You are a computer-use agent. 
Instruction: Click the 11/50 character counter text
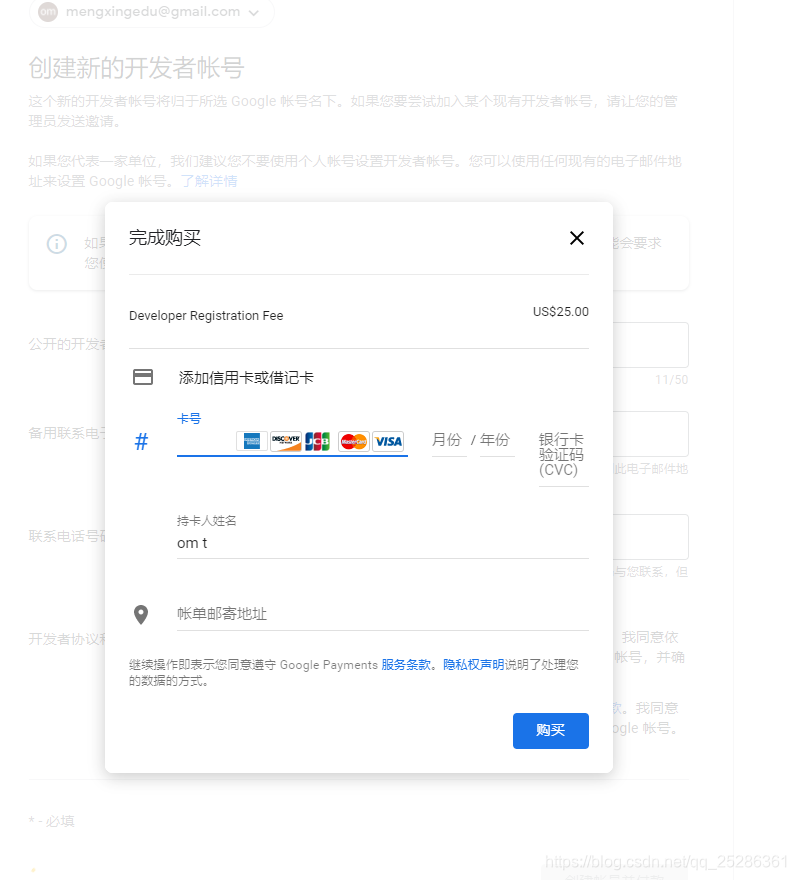(671, 380)
